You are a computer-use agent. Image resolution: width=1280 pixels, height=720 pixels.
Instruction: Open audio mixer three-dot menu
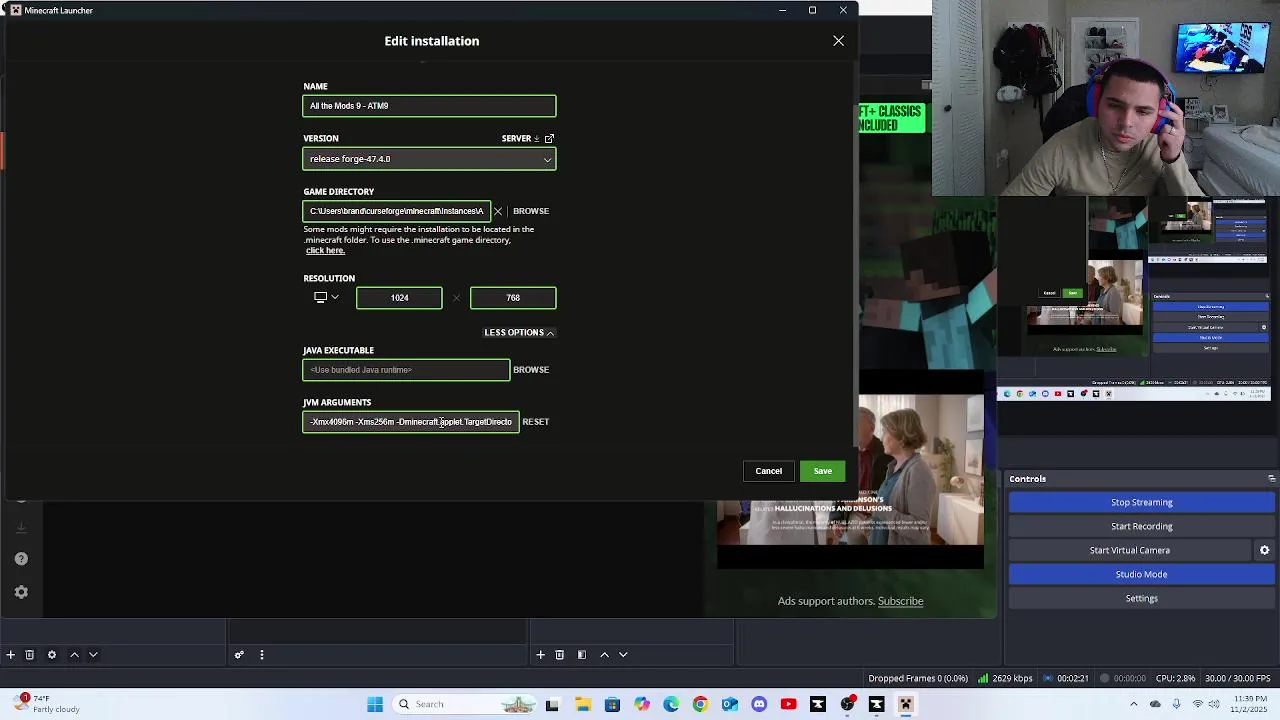point(261,655)
